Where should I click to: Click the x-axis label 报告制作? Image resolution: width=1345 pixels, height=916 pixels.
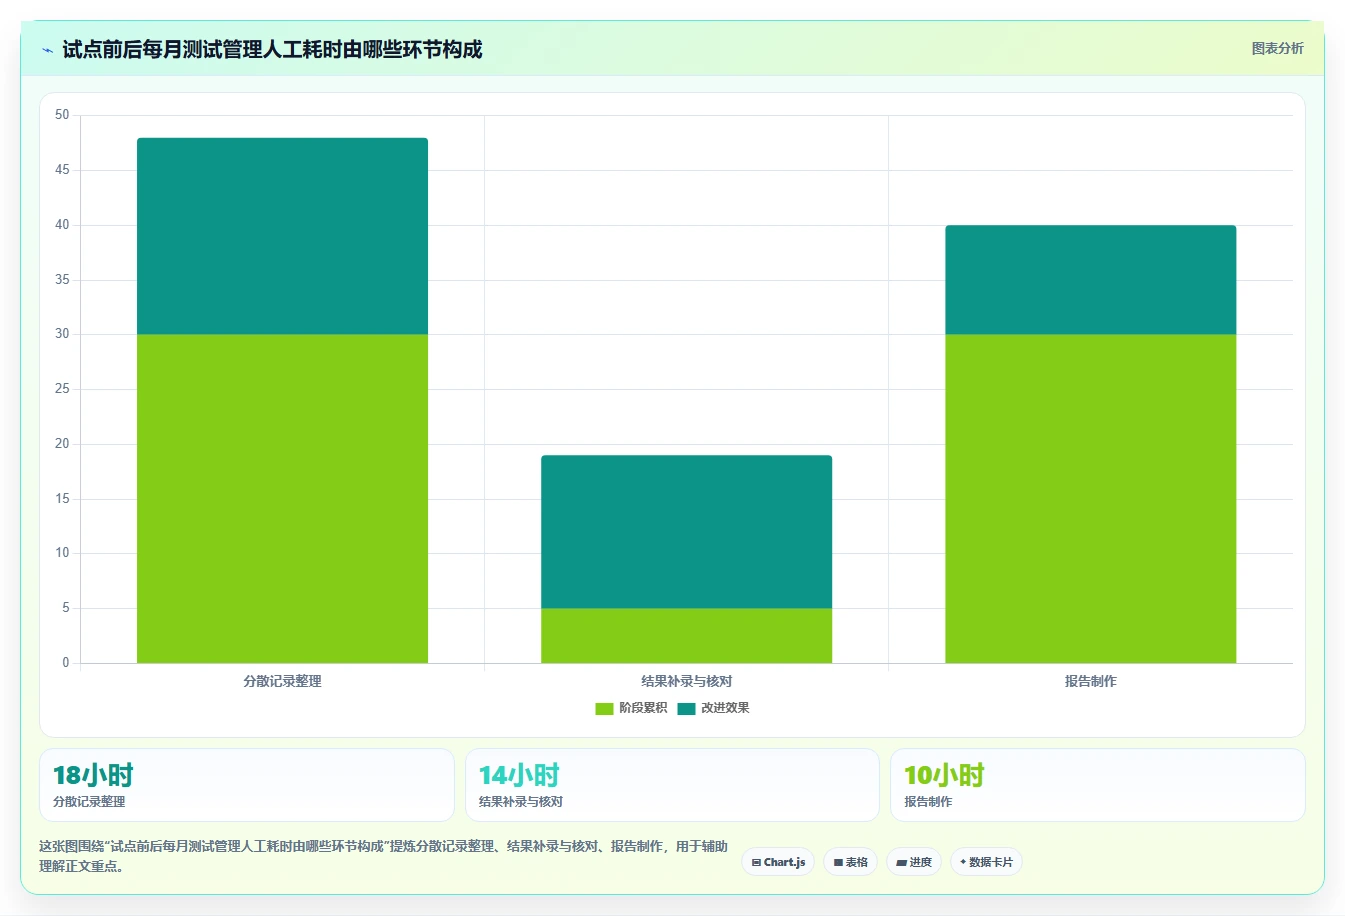[x=1090, y=681]
